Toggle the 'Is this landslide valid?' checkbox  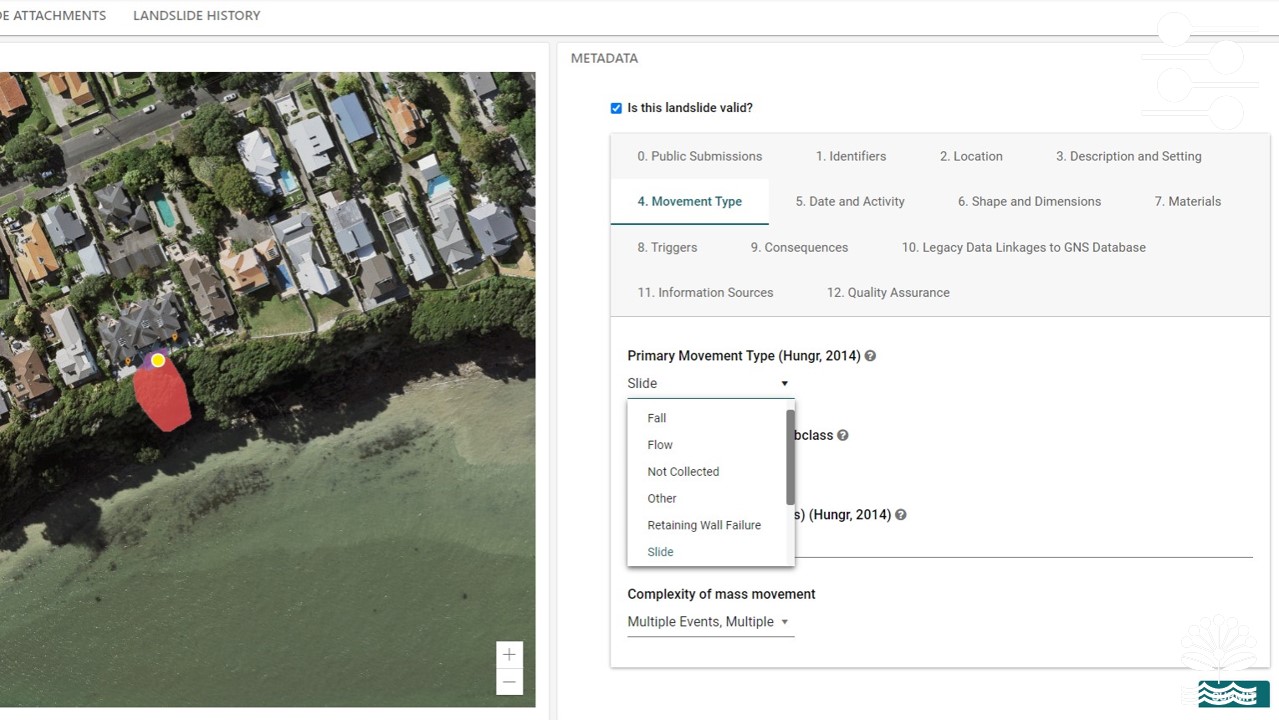[x=616, y=108]
